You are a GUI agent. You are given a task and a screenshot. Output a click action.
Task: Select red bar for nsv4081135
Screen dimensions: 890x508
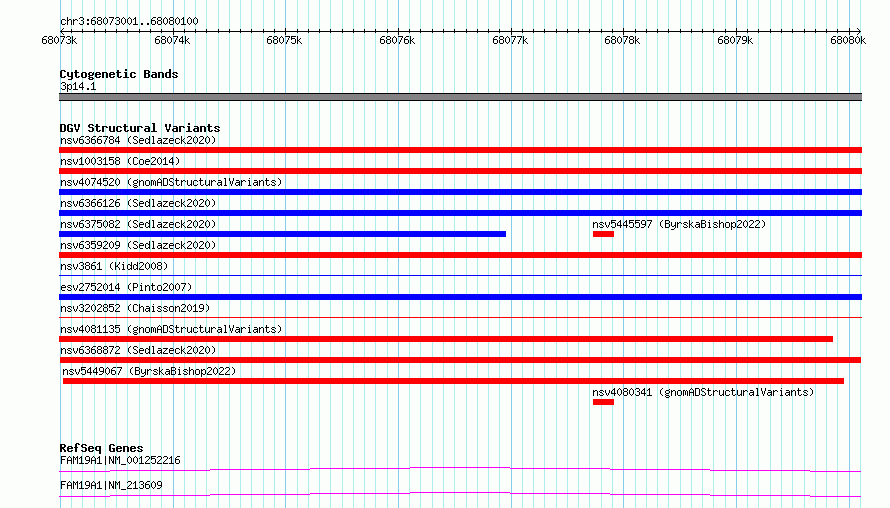tap(446, 339)
